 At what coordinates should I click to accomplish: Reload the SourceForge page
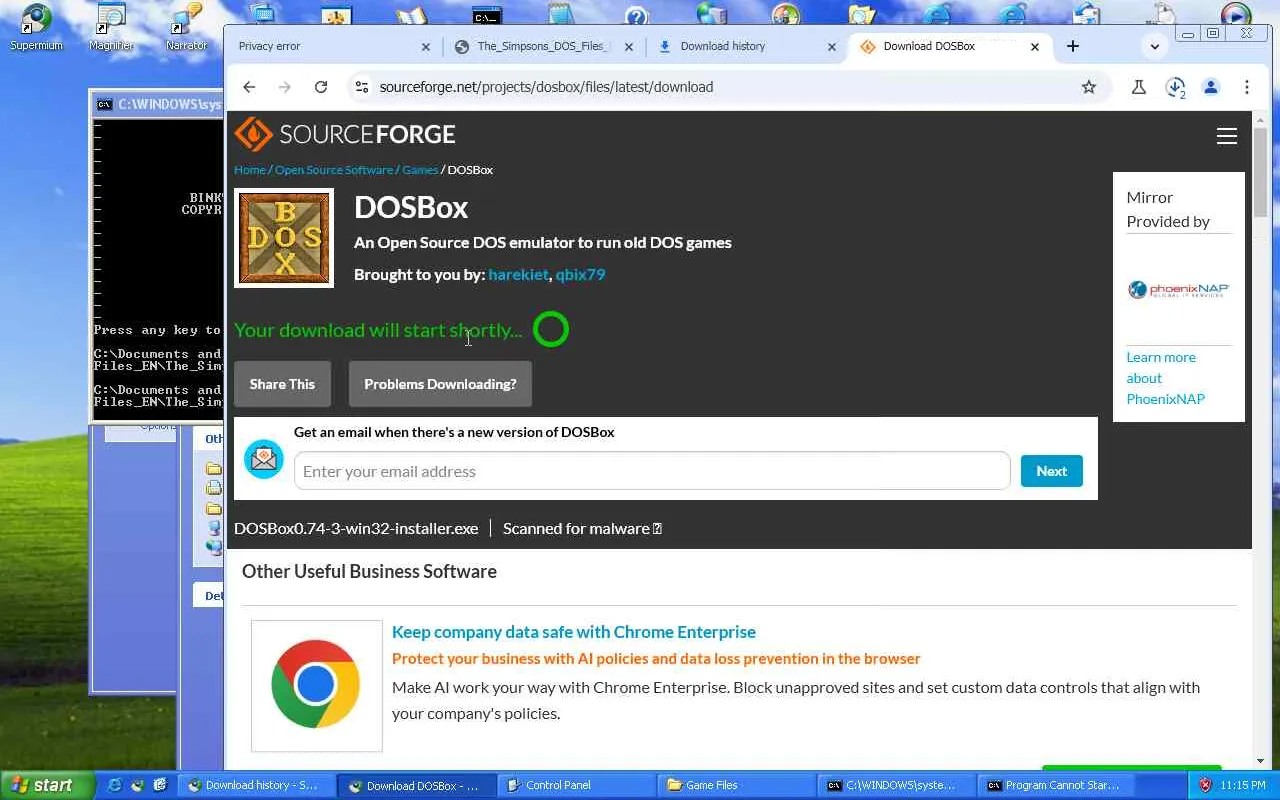click(321, 87)
